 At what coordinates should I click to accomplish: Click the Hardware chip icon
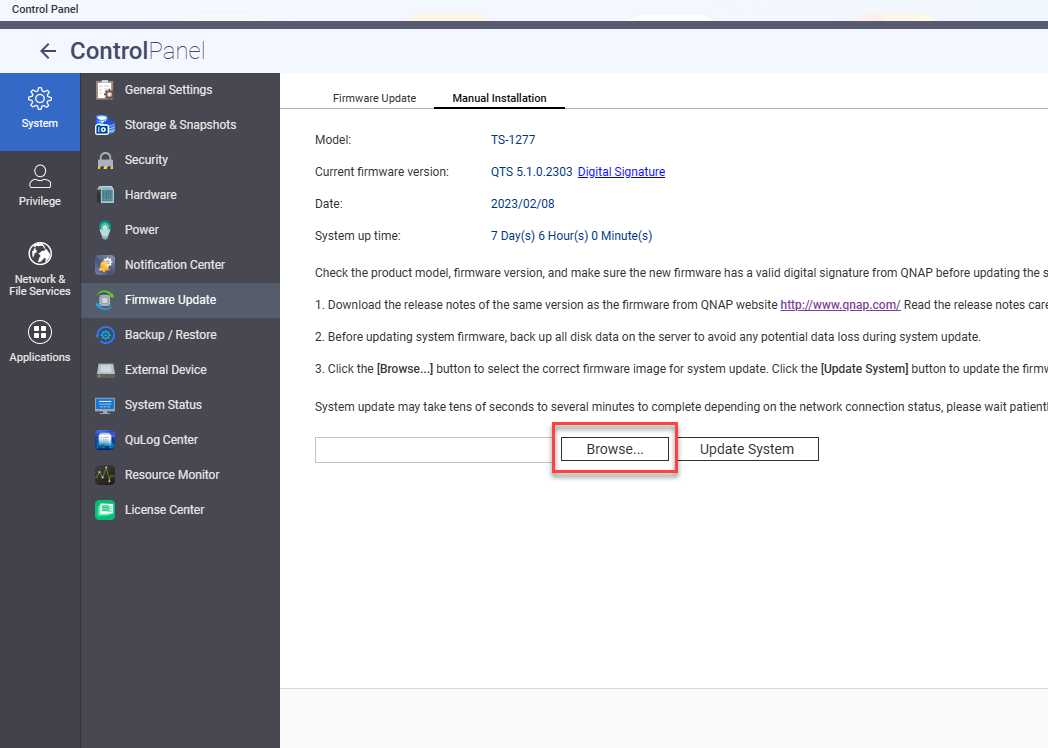tap(105, 195)
